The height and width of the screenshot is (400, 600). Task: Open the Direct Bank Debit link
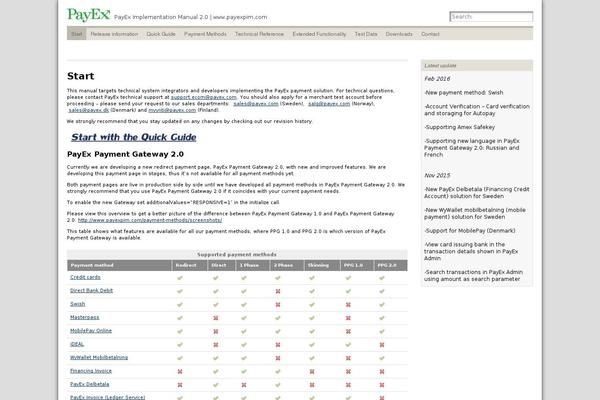(91, 291)
